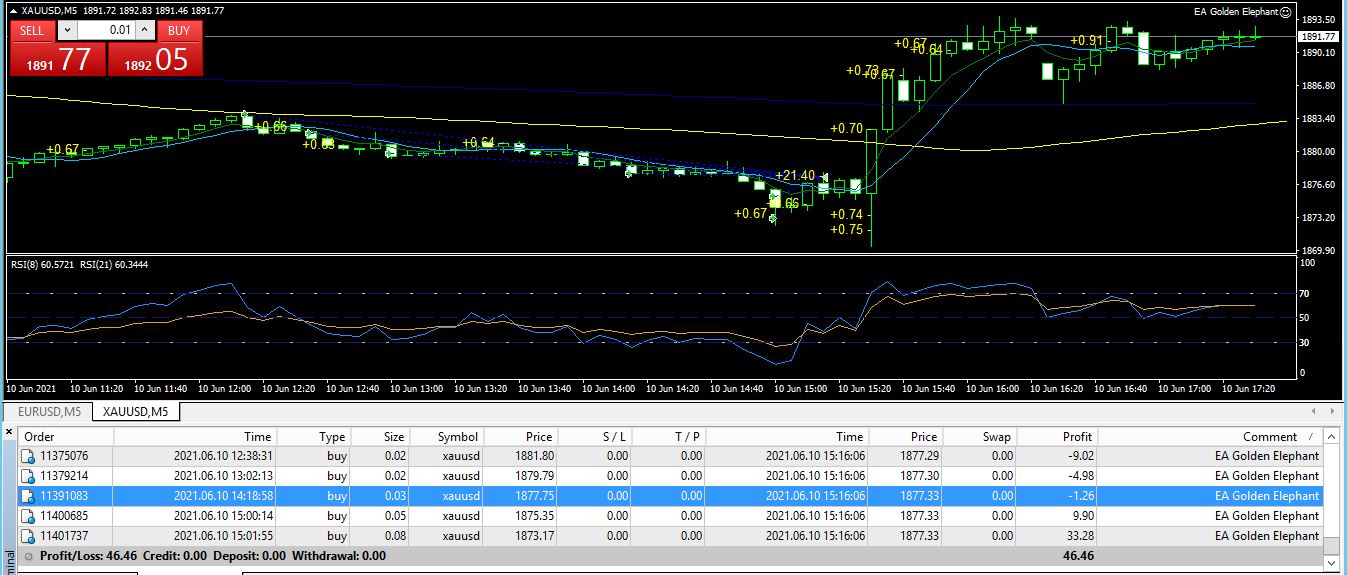Viewport: 1347px width, 575px height.
Task: Collapse the one-click trading panel triangle
Action: 14,10
